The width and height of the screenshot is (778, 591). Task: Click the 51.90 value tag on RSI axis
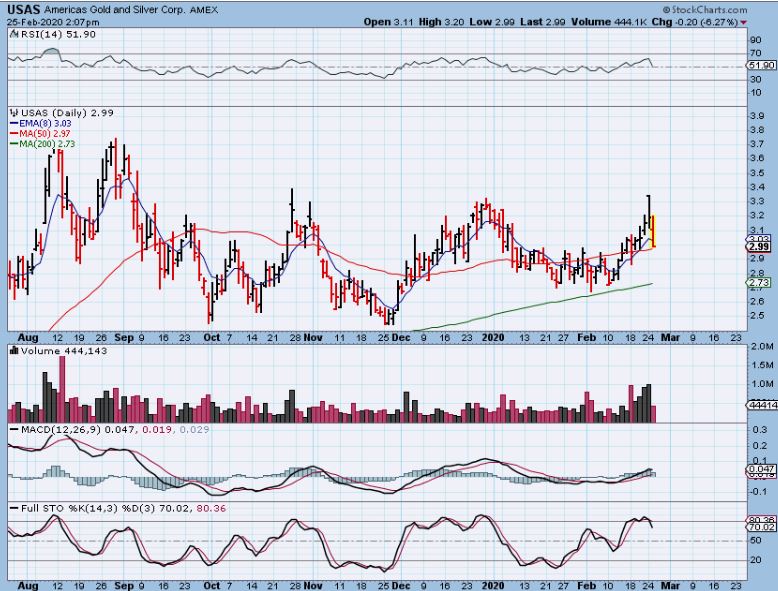click(762, 66)
